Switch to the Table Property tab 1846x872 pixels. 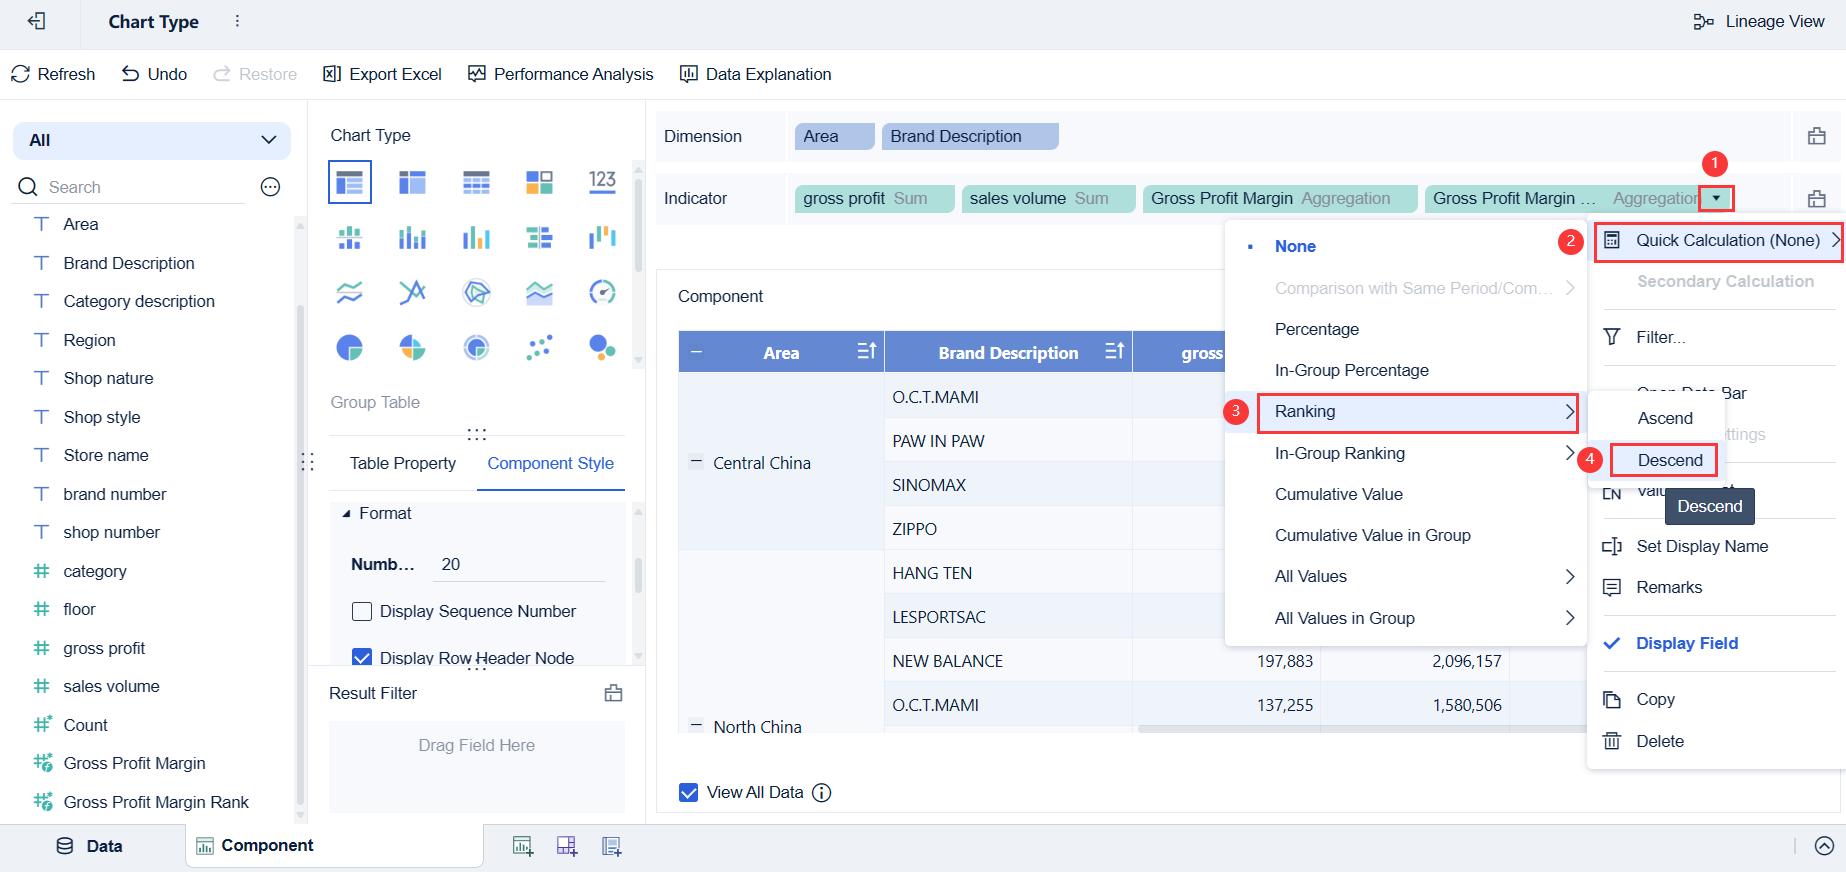pyautogui.click(x=402, y=463)
